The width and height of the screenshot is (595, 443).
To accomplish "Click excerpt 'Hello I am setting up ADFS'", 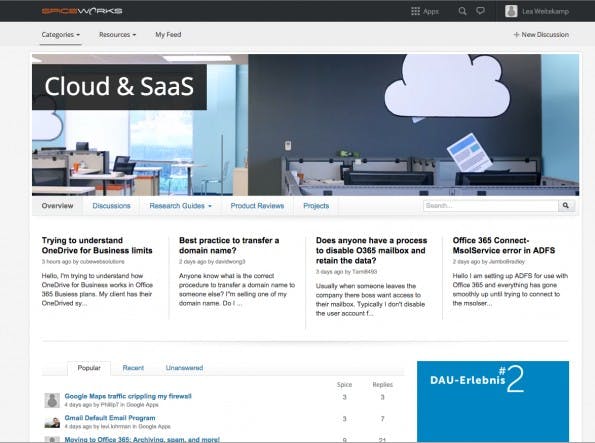I will pyautogui.click(x=510, y=289).
